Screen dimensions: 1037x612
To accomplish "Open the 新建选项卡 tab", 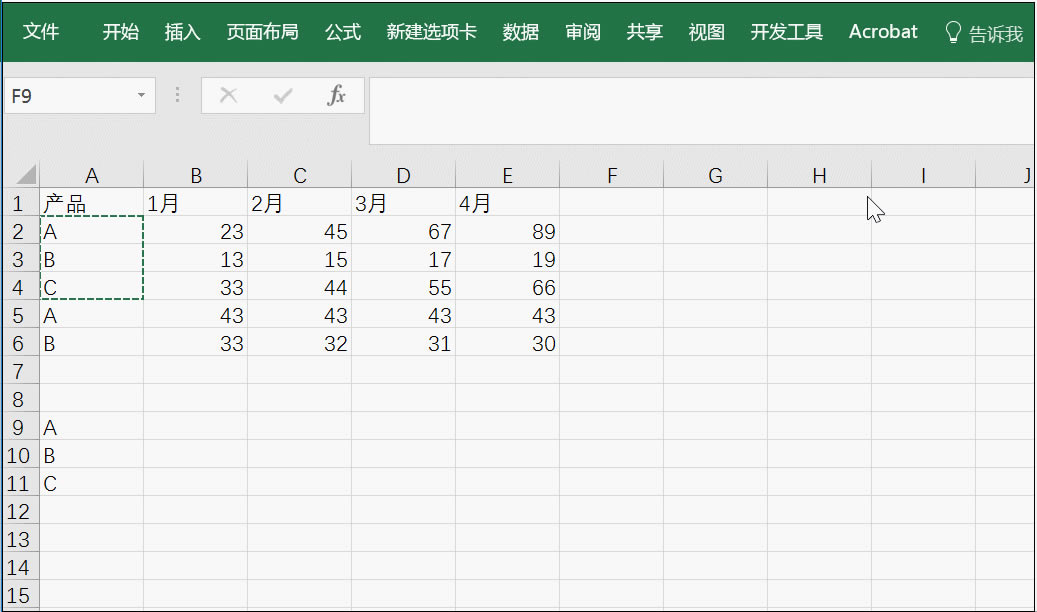I will coord(431,32).
